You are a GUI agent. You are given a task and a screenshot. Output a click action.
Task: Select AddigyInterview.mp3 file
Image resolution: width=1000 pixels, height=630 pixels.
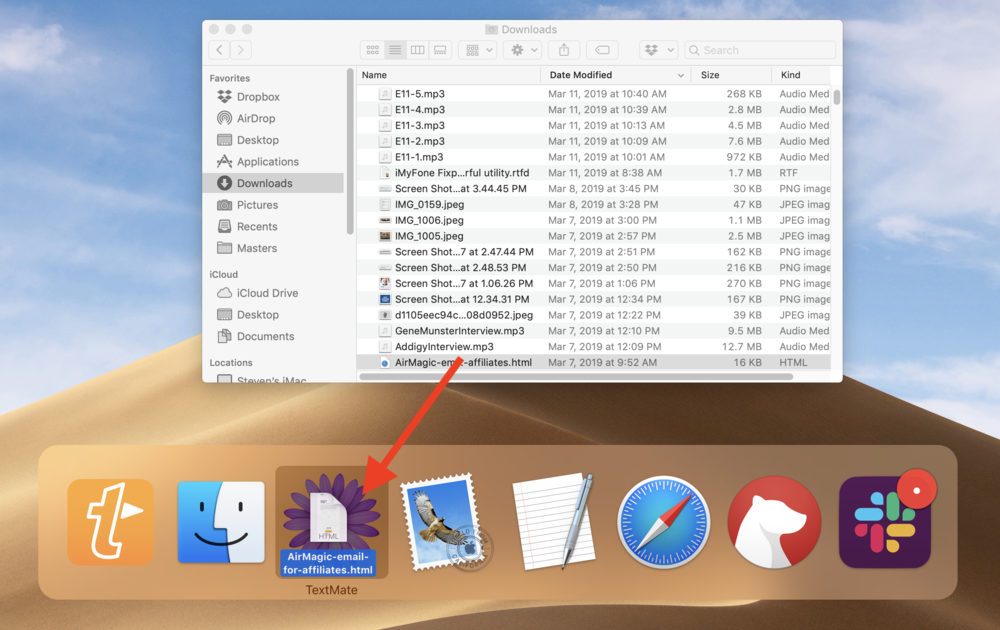tap(594, 347)
